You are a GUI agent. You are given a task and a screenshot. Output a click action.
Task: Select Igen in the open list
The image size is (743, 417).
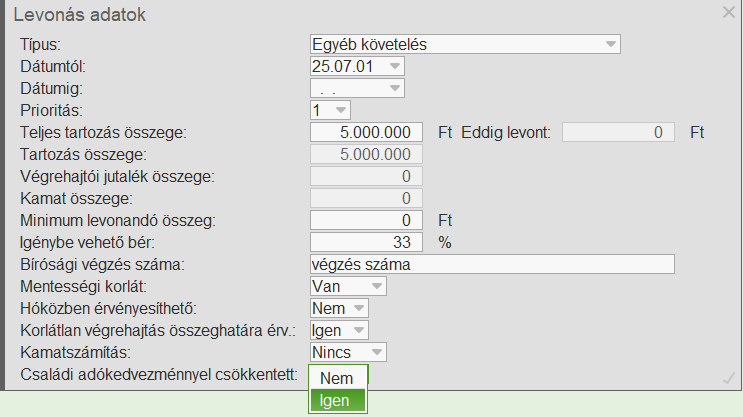(337, 401)
